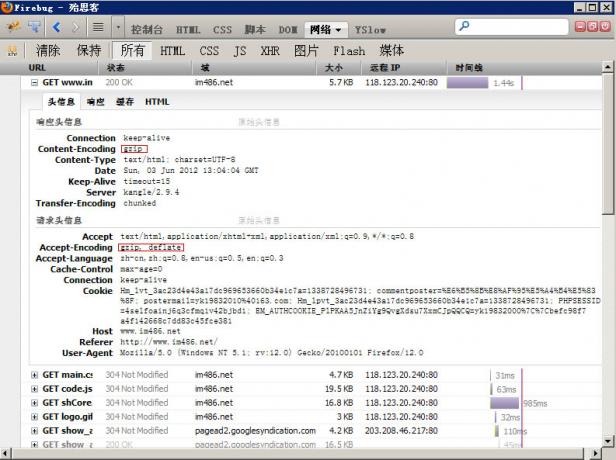Toggle the 保持 persist button
This screenshot has height=460, width=616.
pyautogui.click(x=89, y=50)
